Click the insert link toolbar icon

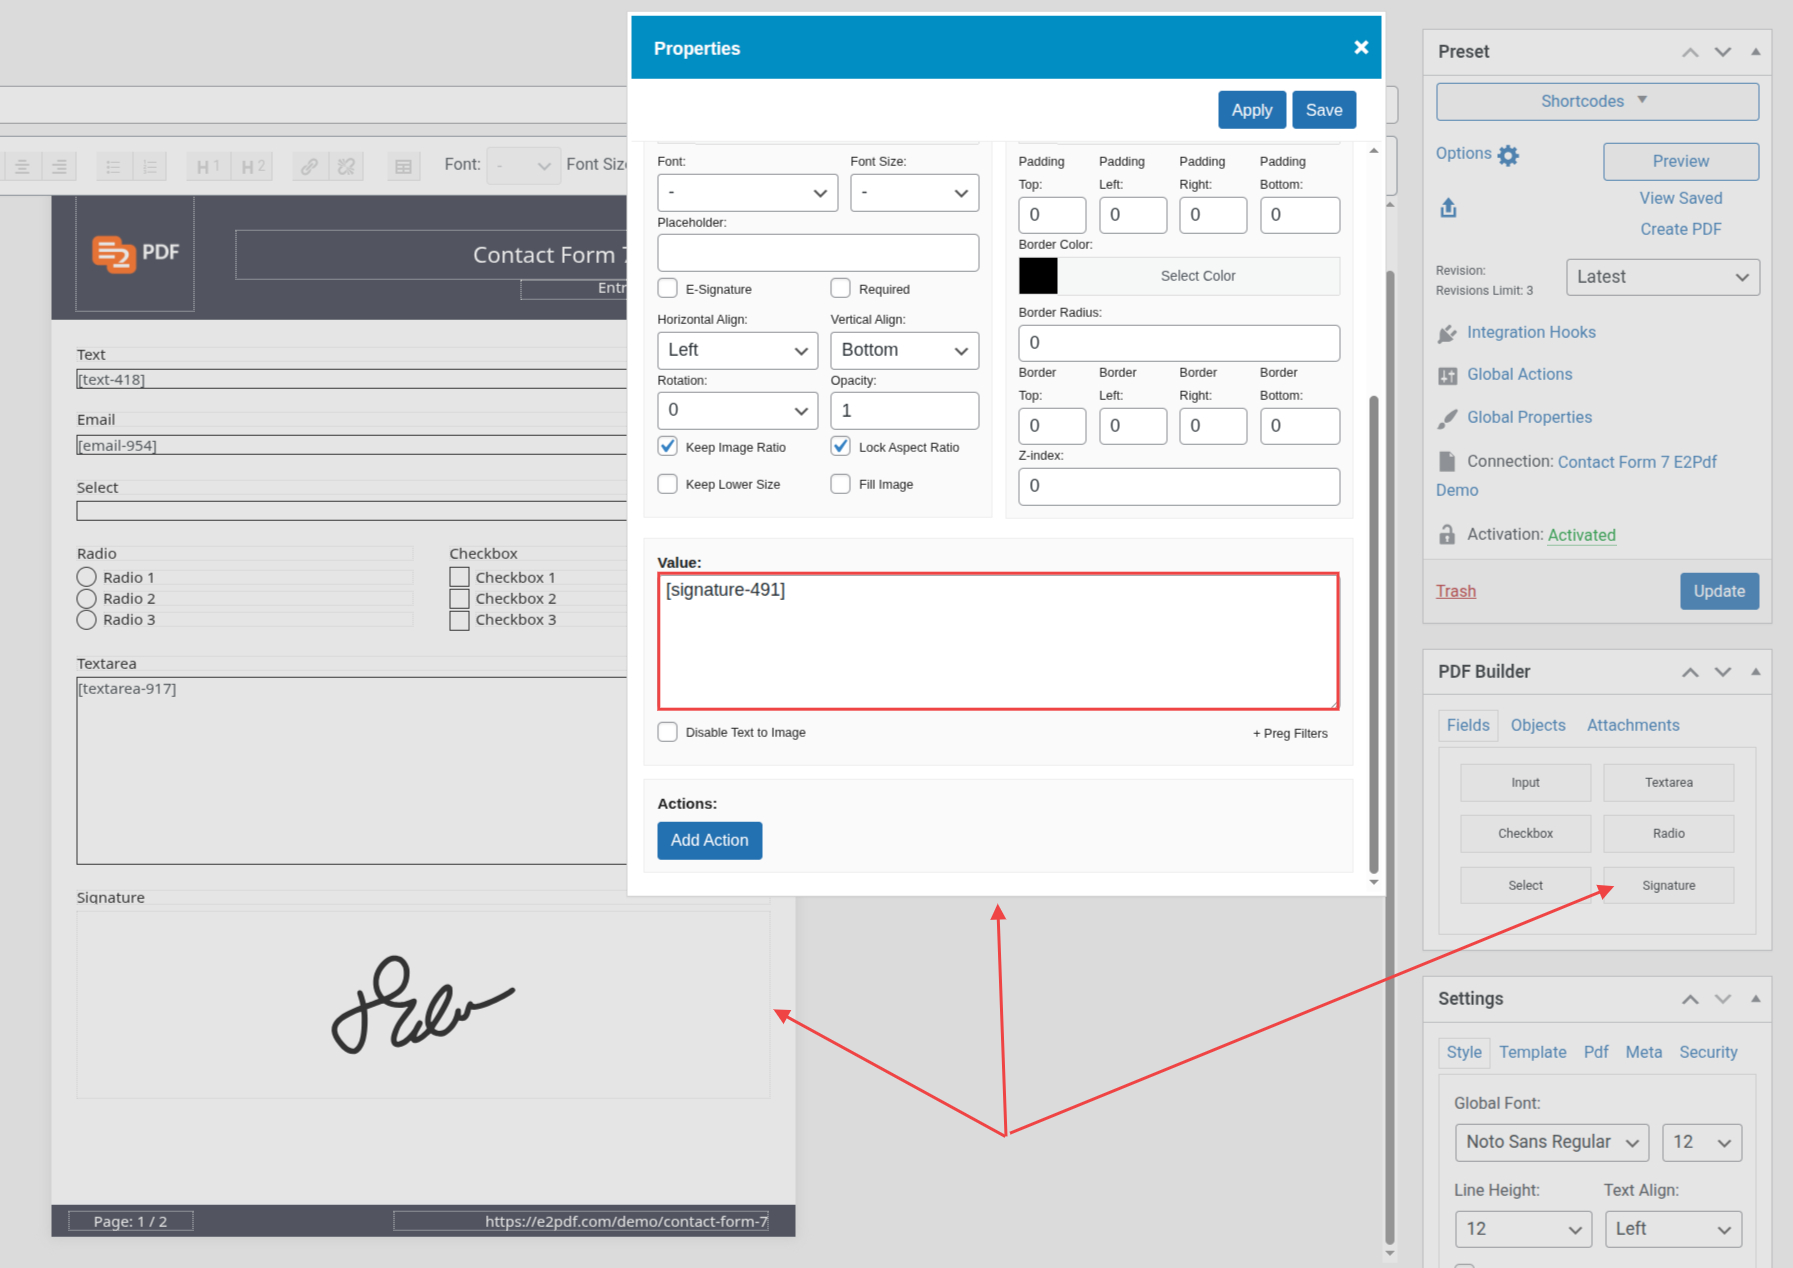click(310, 166)
